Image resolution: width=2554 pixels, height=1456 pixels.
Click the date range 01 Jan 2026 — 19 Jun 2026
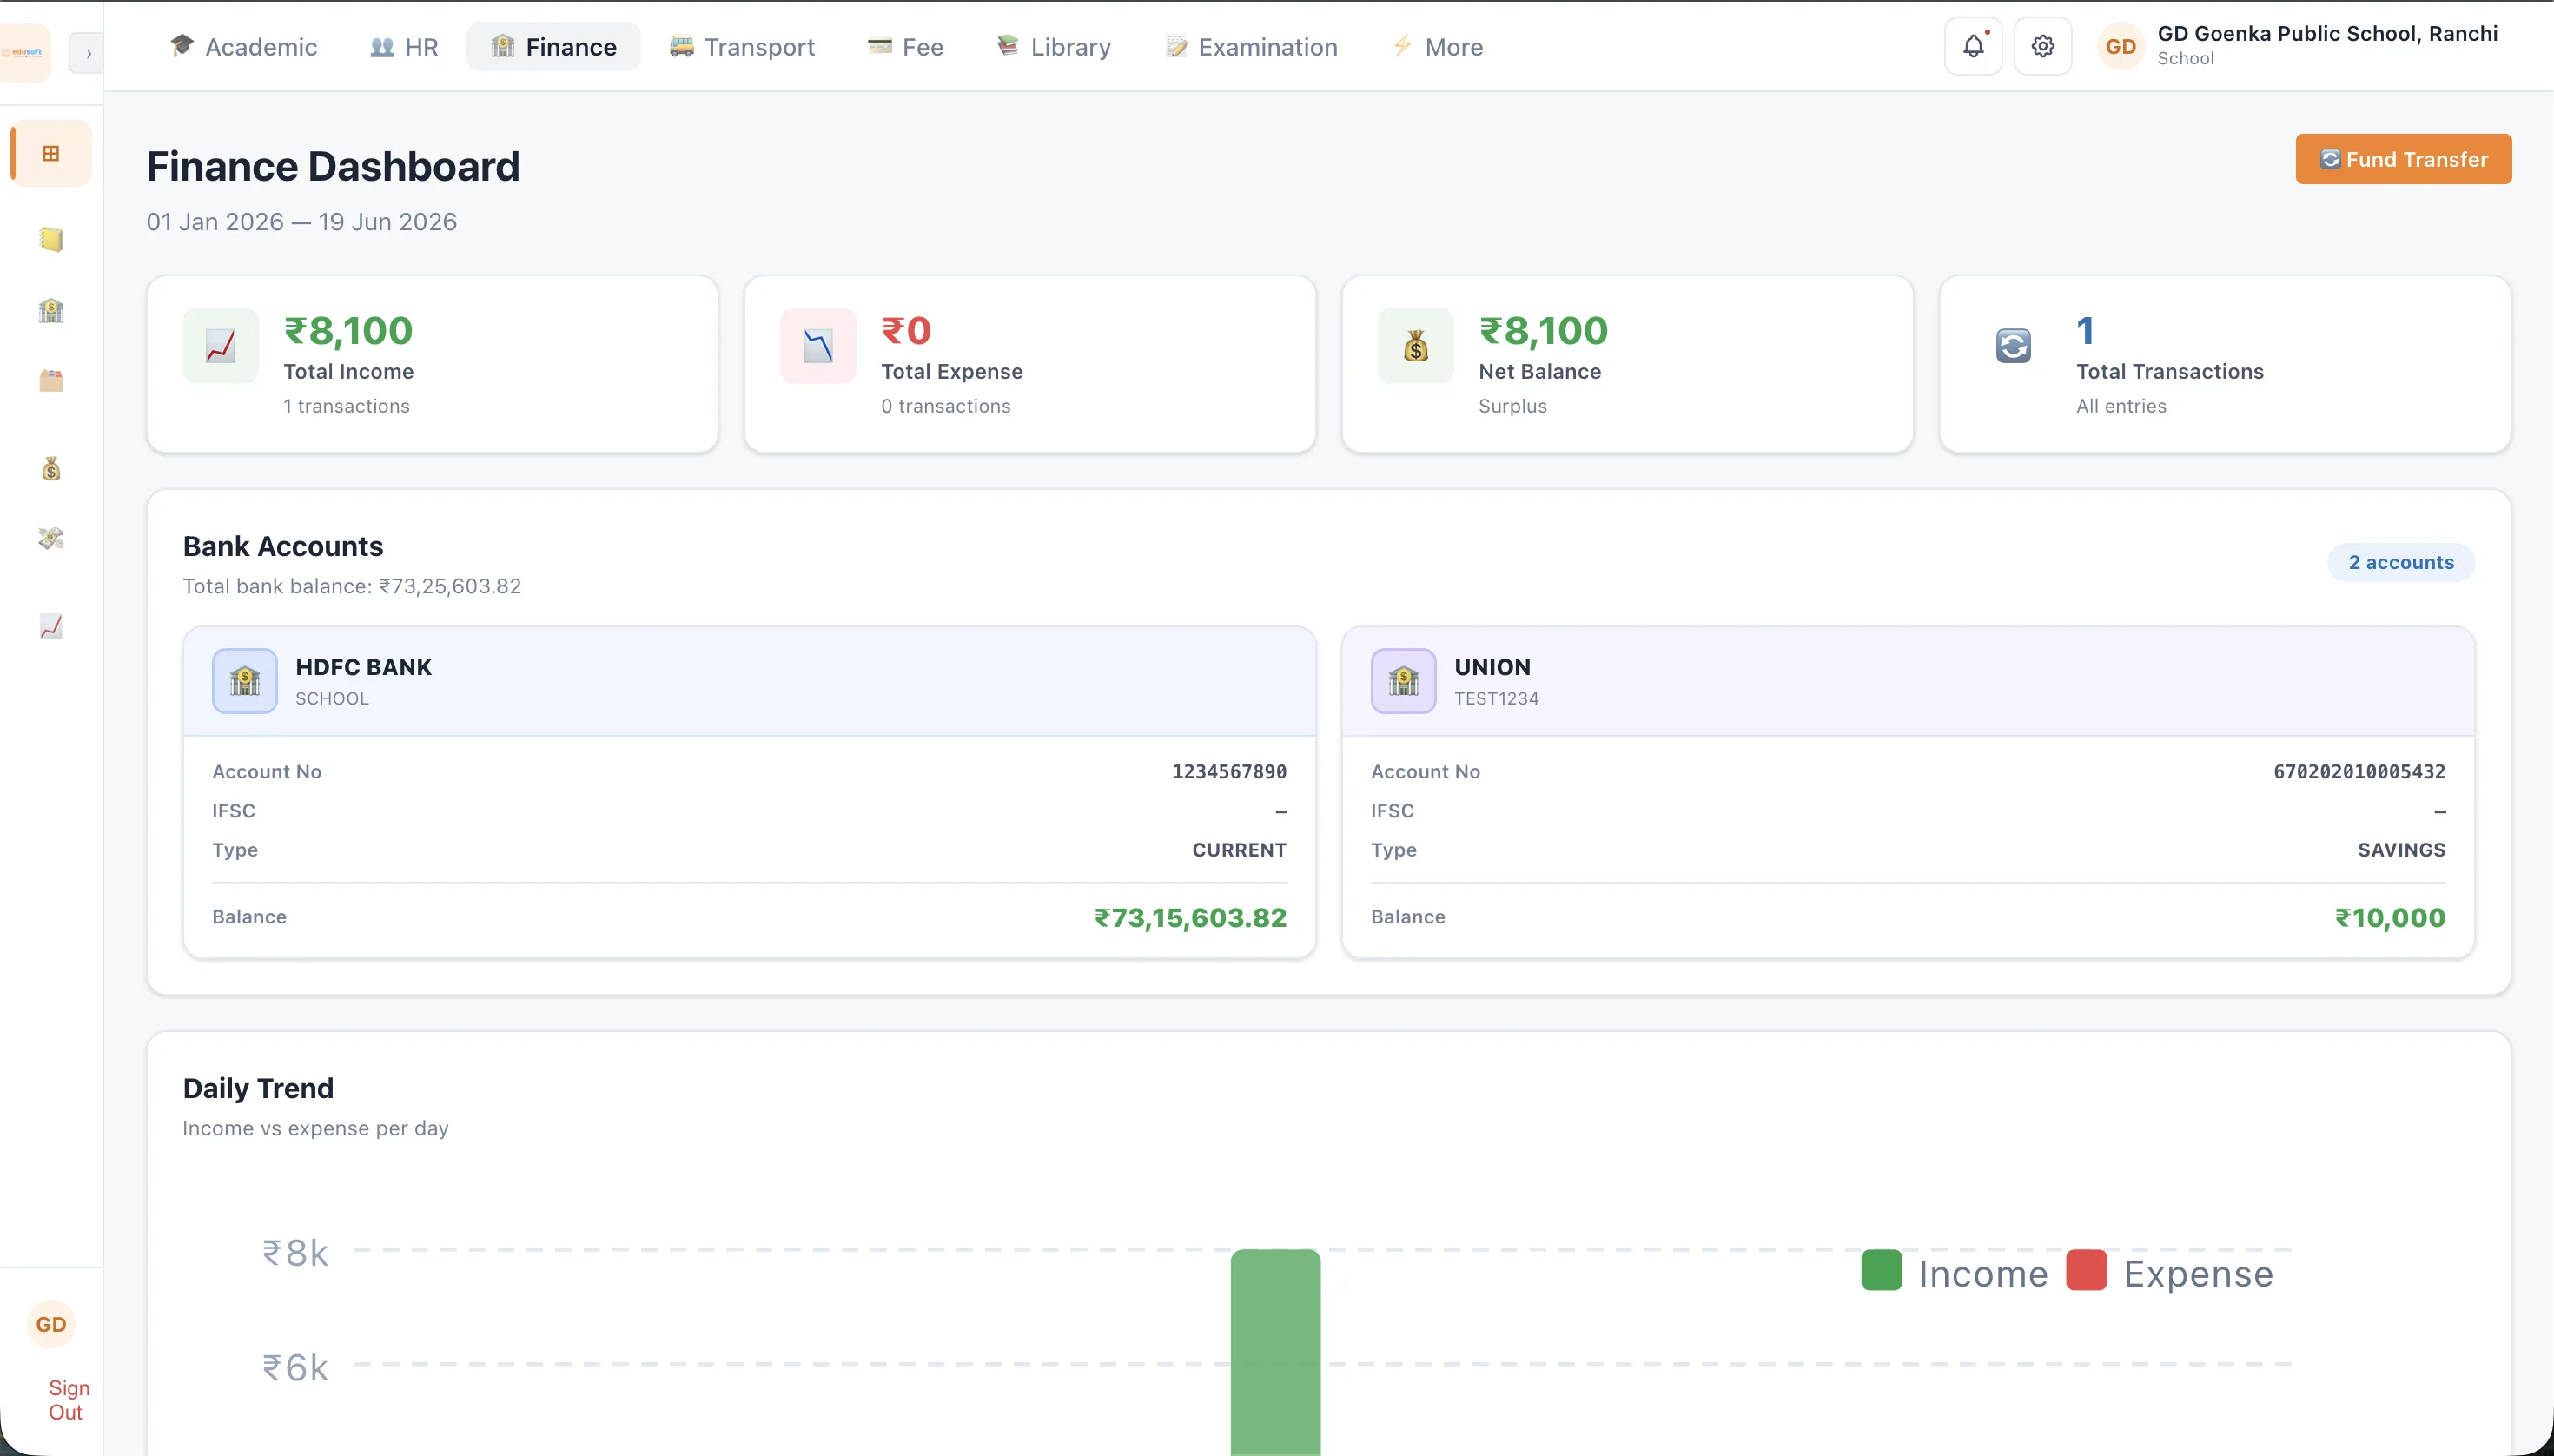tap(301, 222)
